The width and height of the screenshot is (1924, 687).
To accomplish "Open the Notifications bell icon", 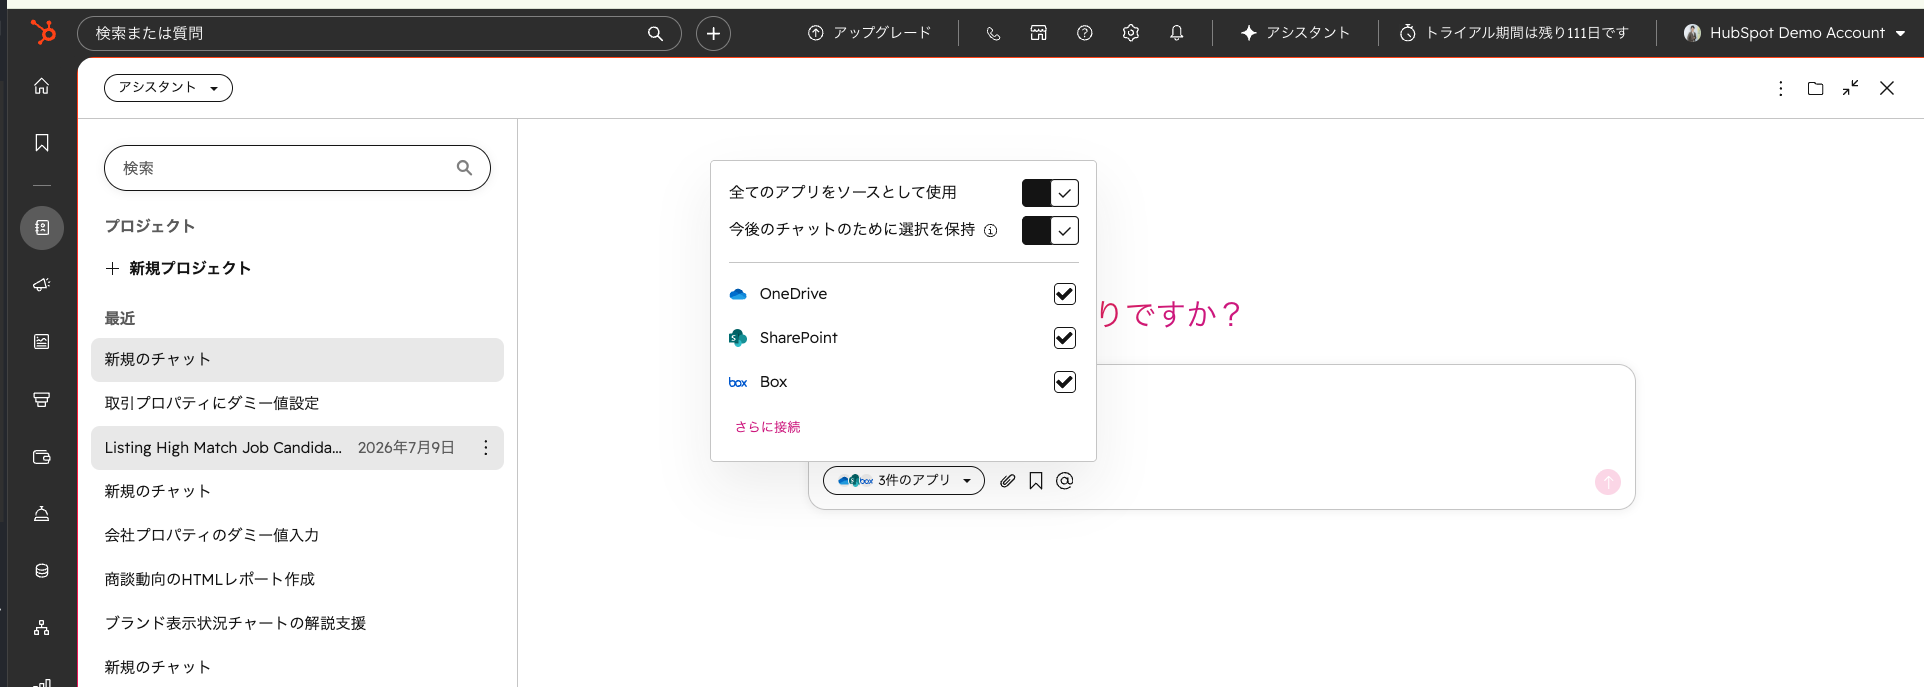I will point(1177,33).
